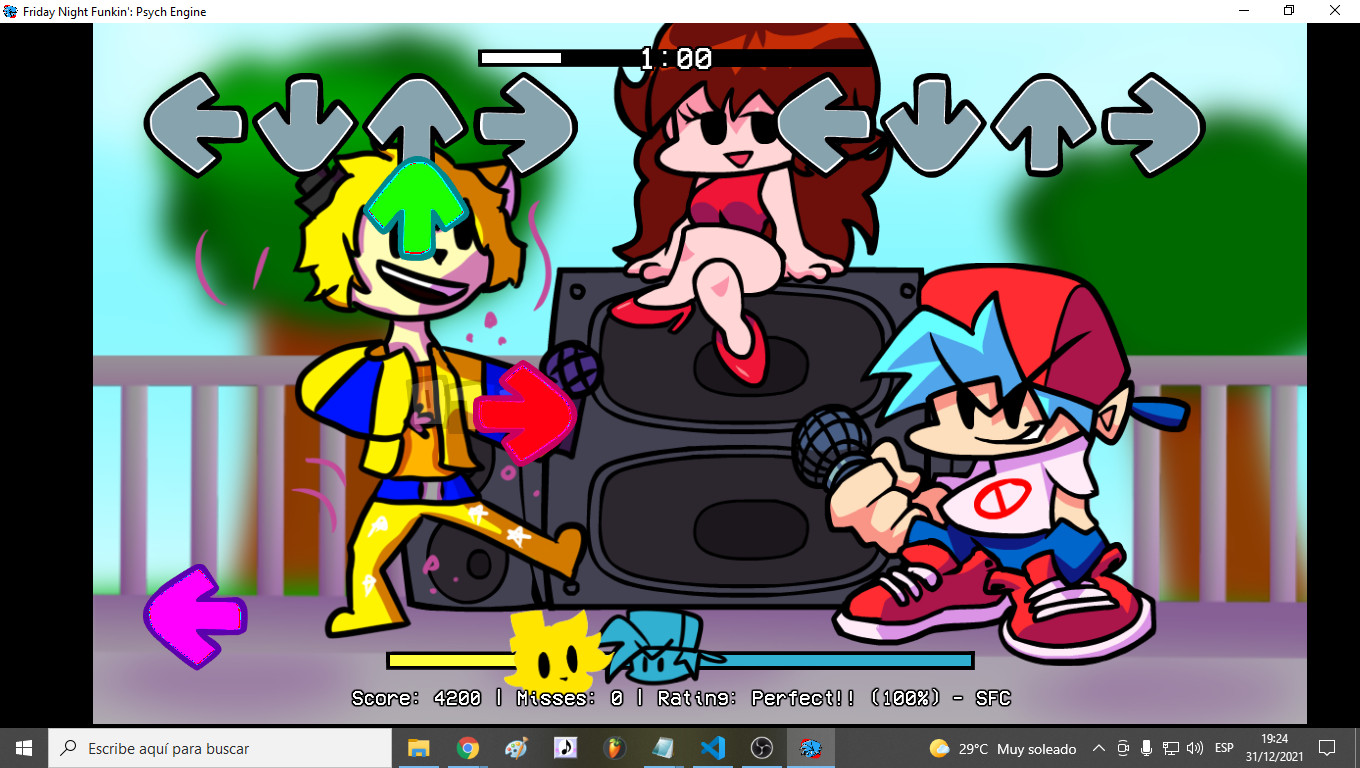The height and width of the screenshot is (768, 1360).
Task: Click the Score and Rating text
Action: (680, 698)
